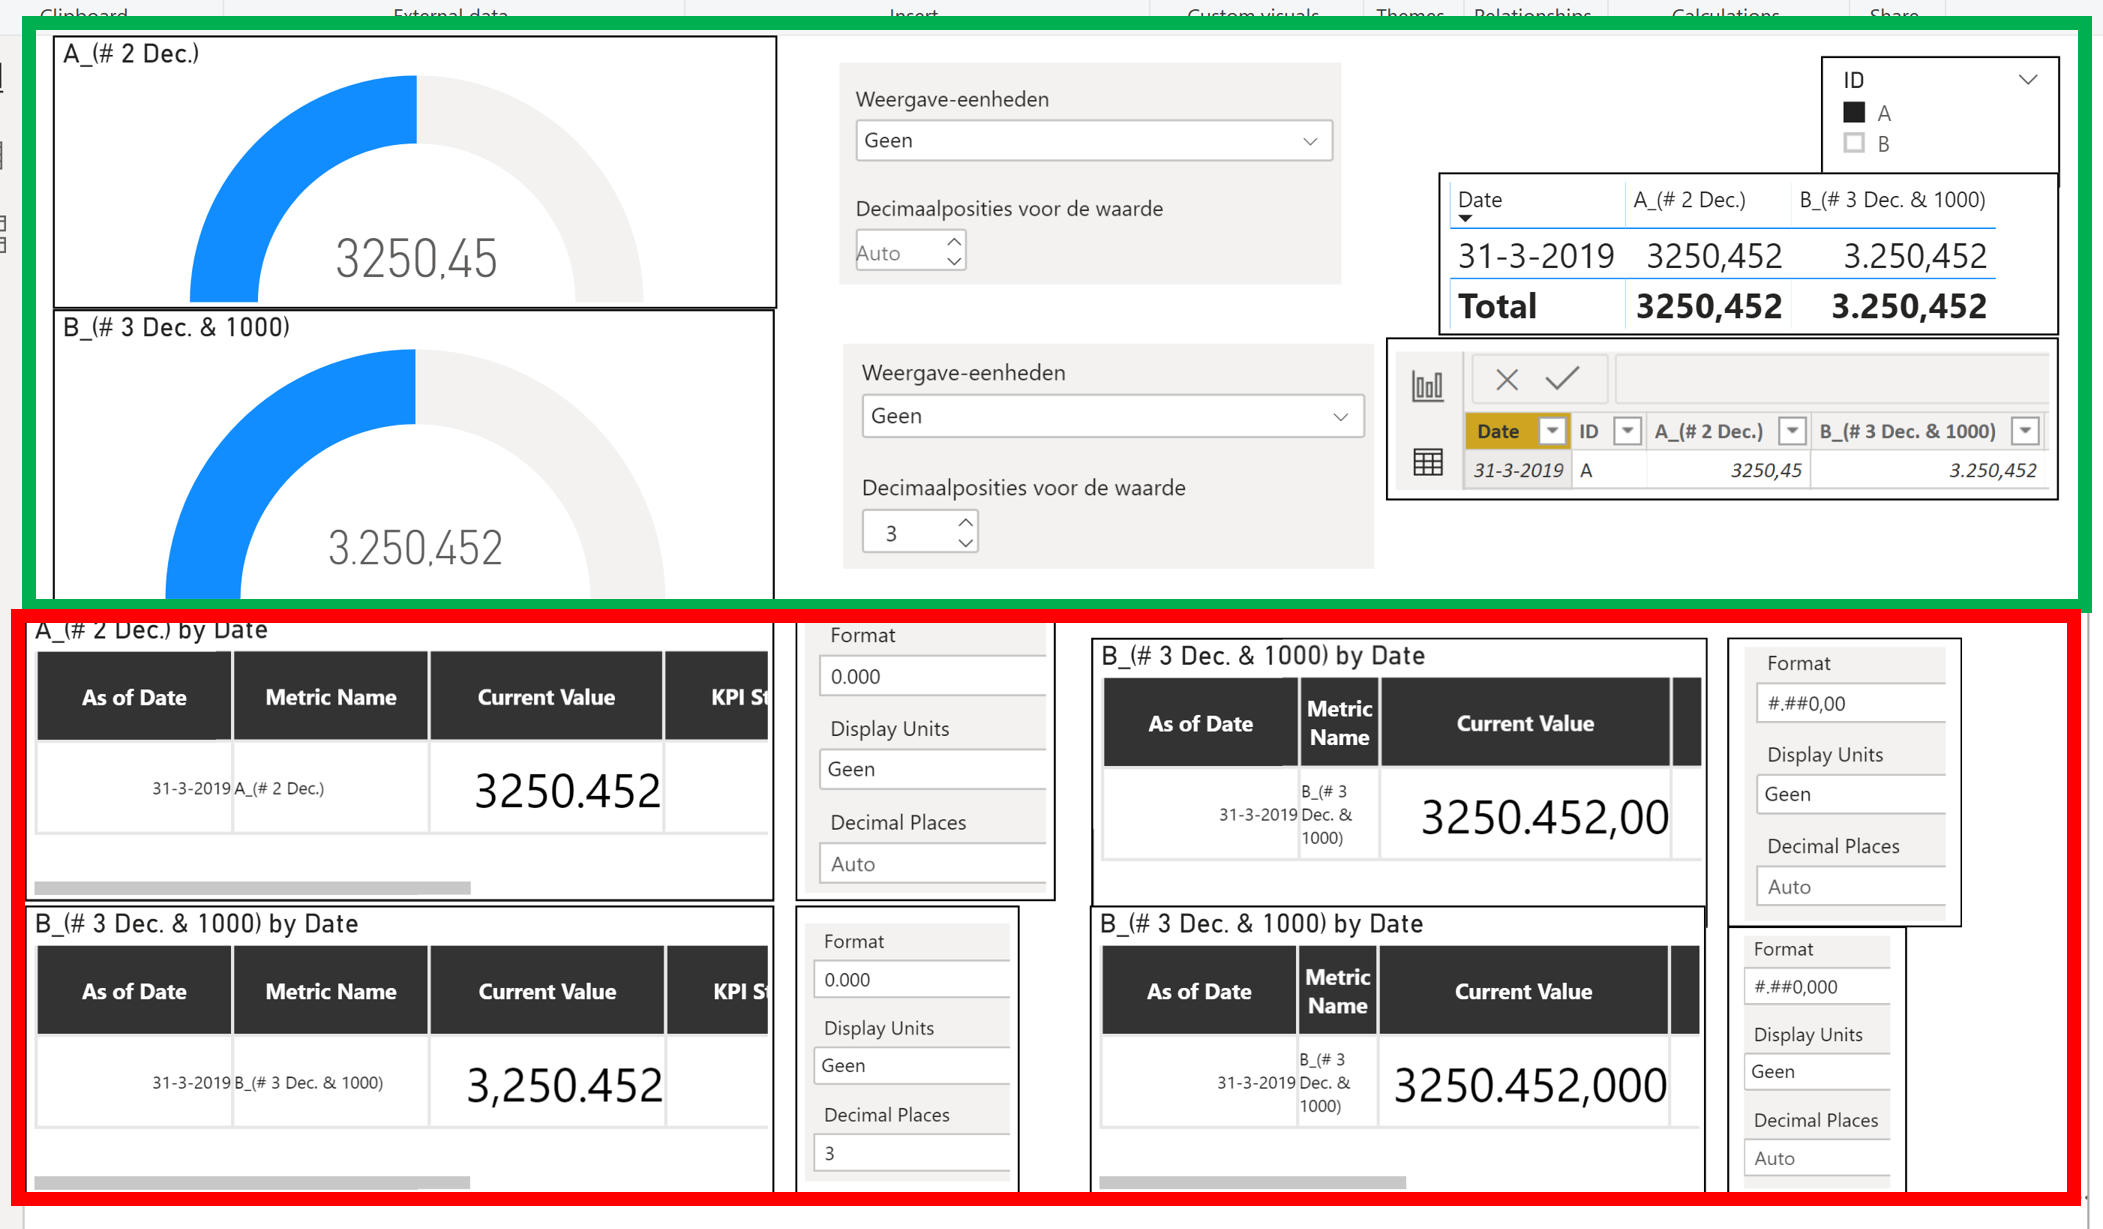Click gauge value 3250,45
The image size is (2103, 1229).
pos(416,259)
